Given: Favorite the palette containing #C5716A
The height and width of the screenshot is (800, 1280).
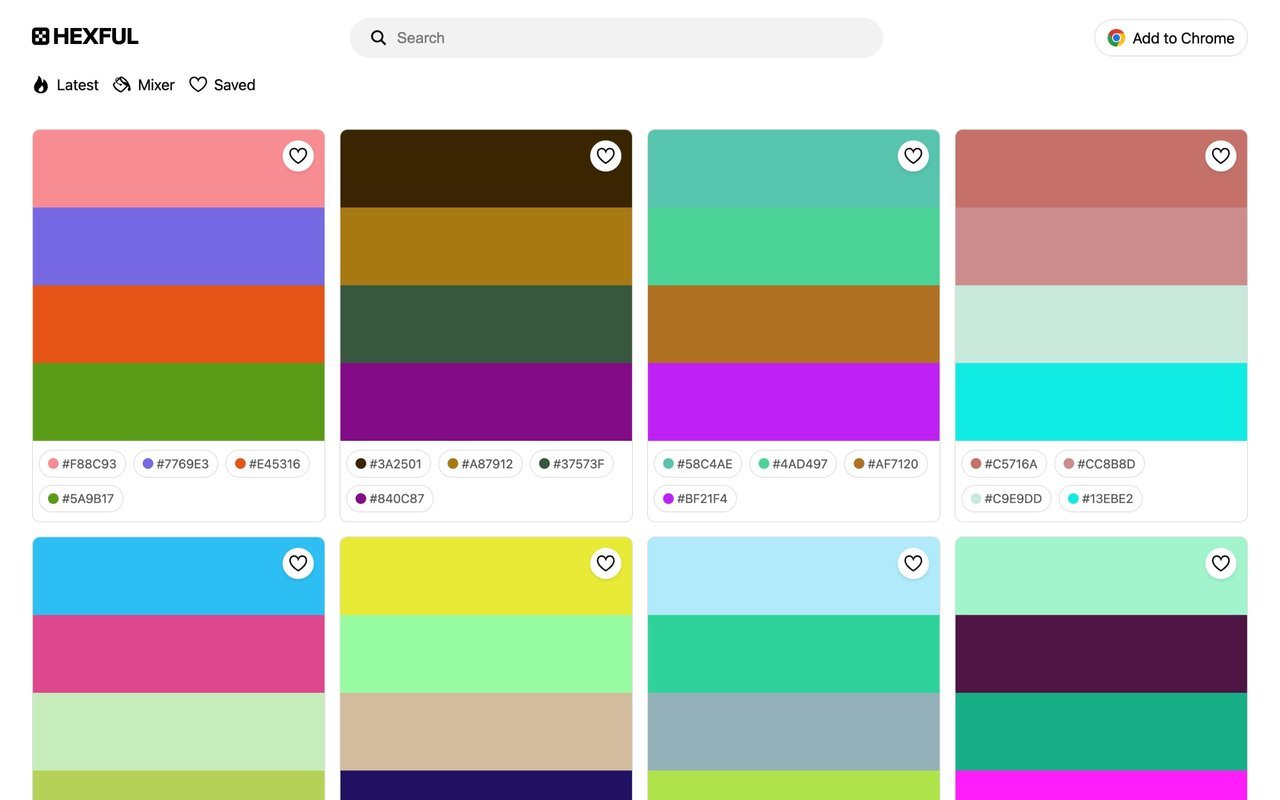Looking at the screenshot, I should coord(1221,156).
